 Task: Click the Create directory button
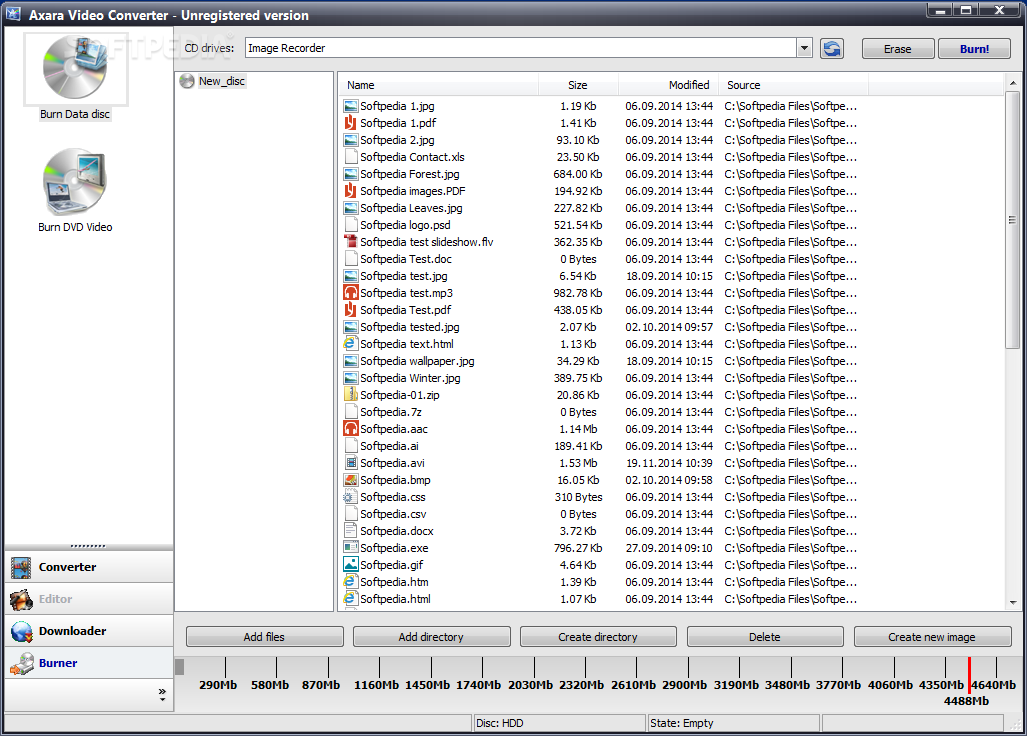pos(598,637)
